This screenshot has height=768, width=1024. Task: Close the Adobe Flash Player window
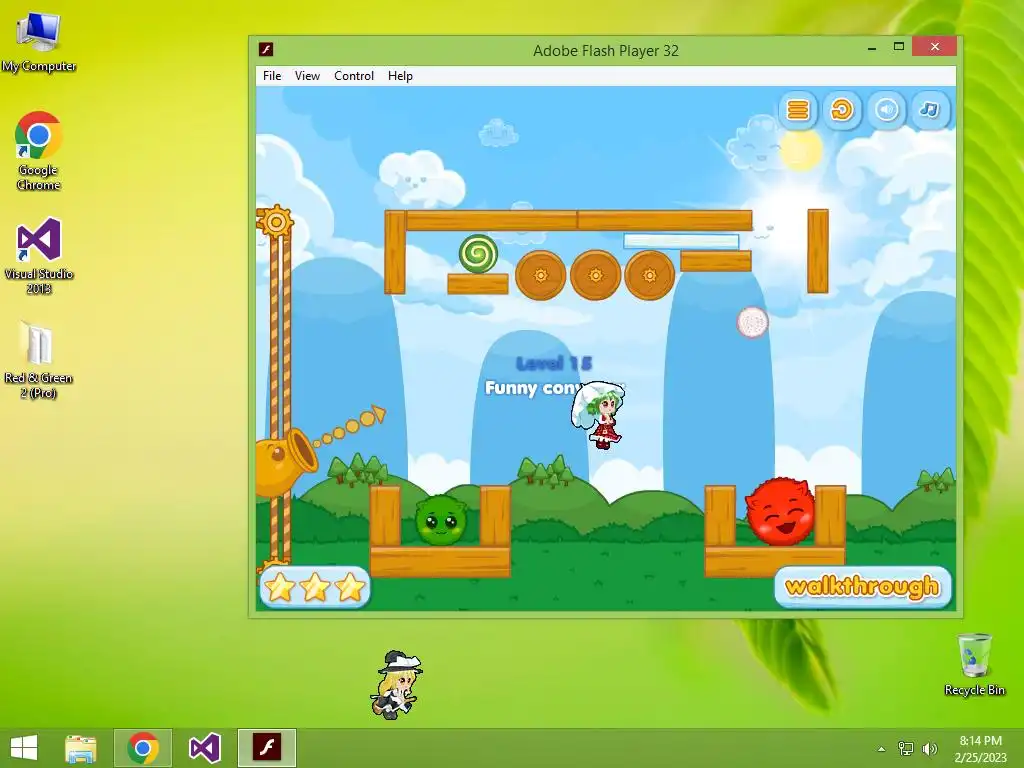pyautogui.click(x=935, y=47)
